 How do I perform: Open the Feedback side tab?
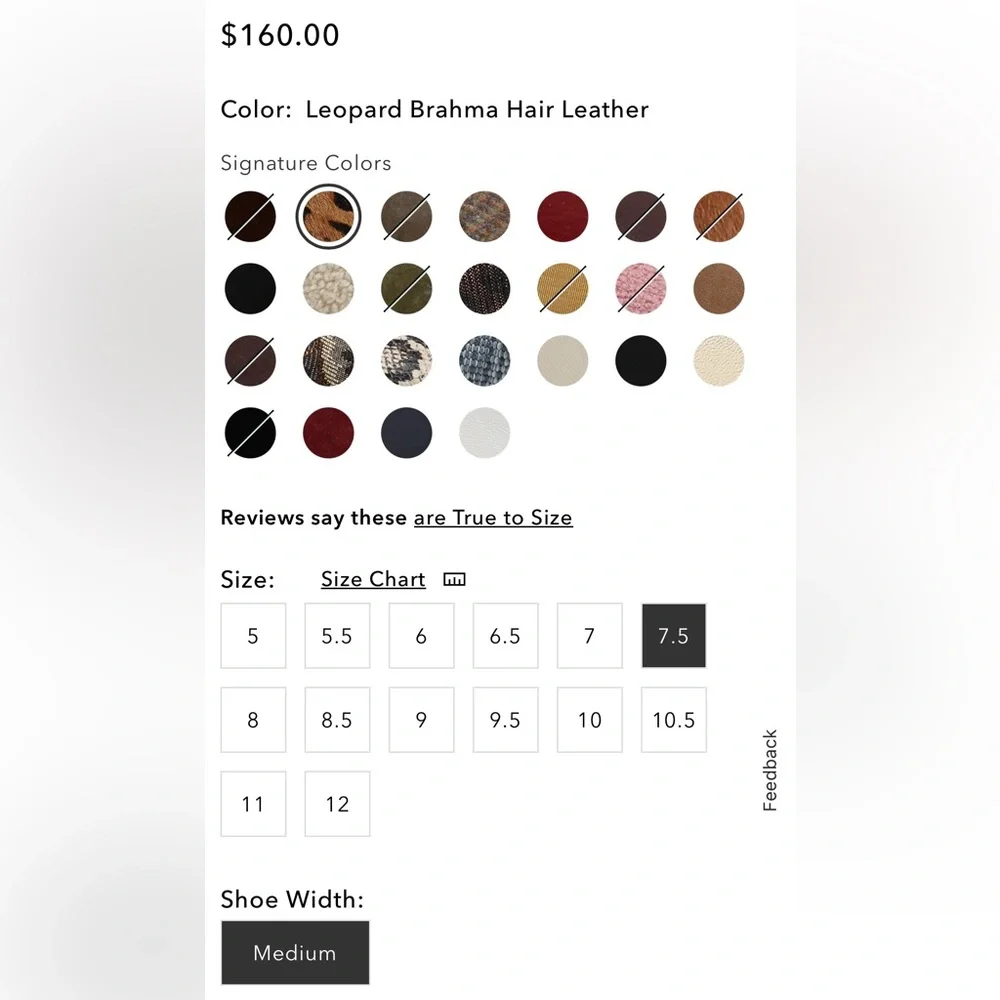770,770
